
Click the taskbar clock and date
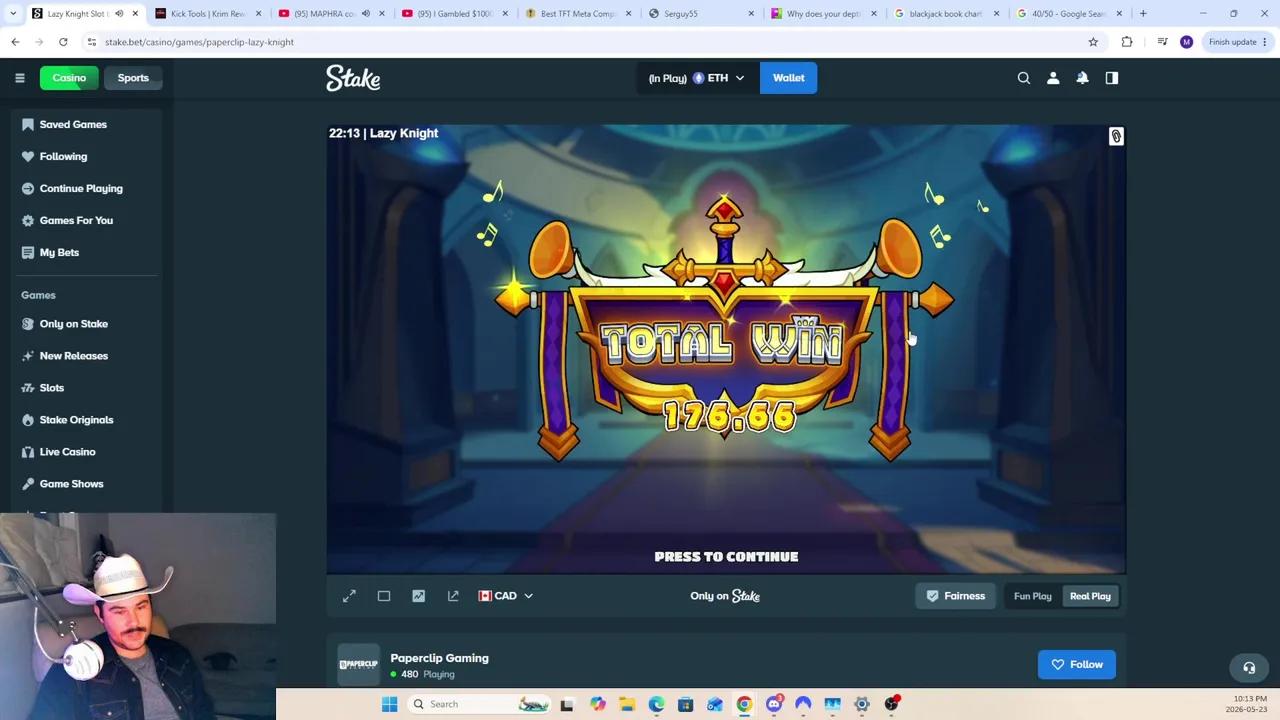click(1249, 704)
